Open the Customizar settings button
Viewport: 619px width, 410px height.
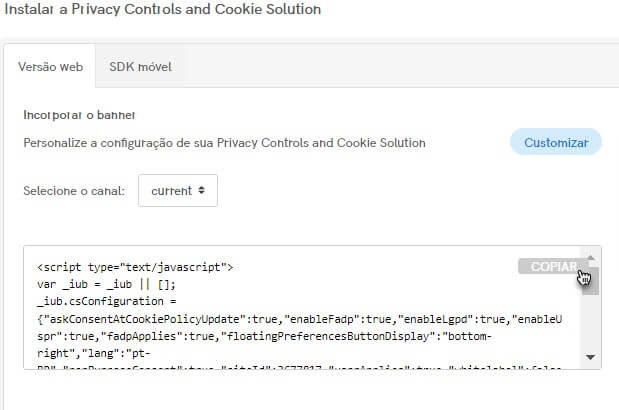556,142
